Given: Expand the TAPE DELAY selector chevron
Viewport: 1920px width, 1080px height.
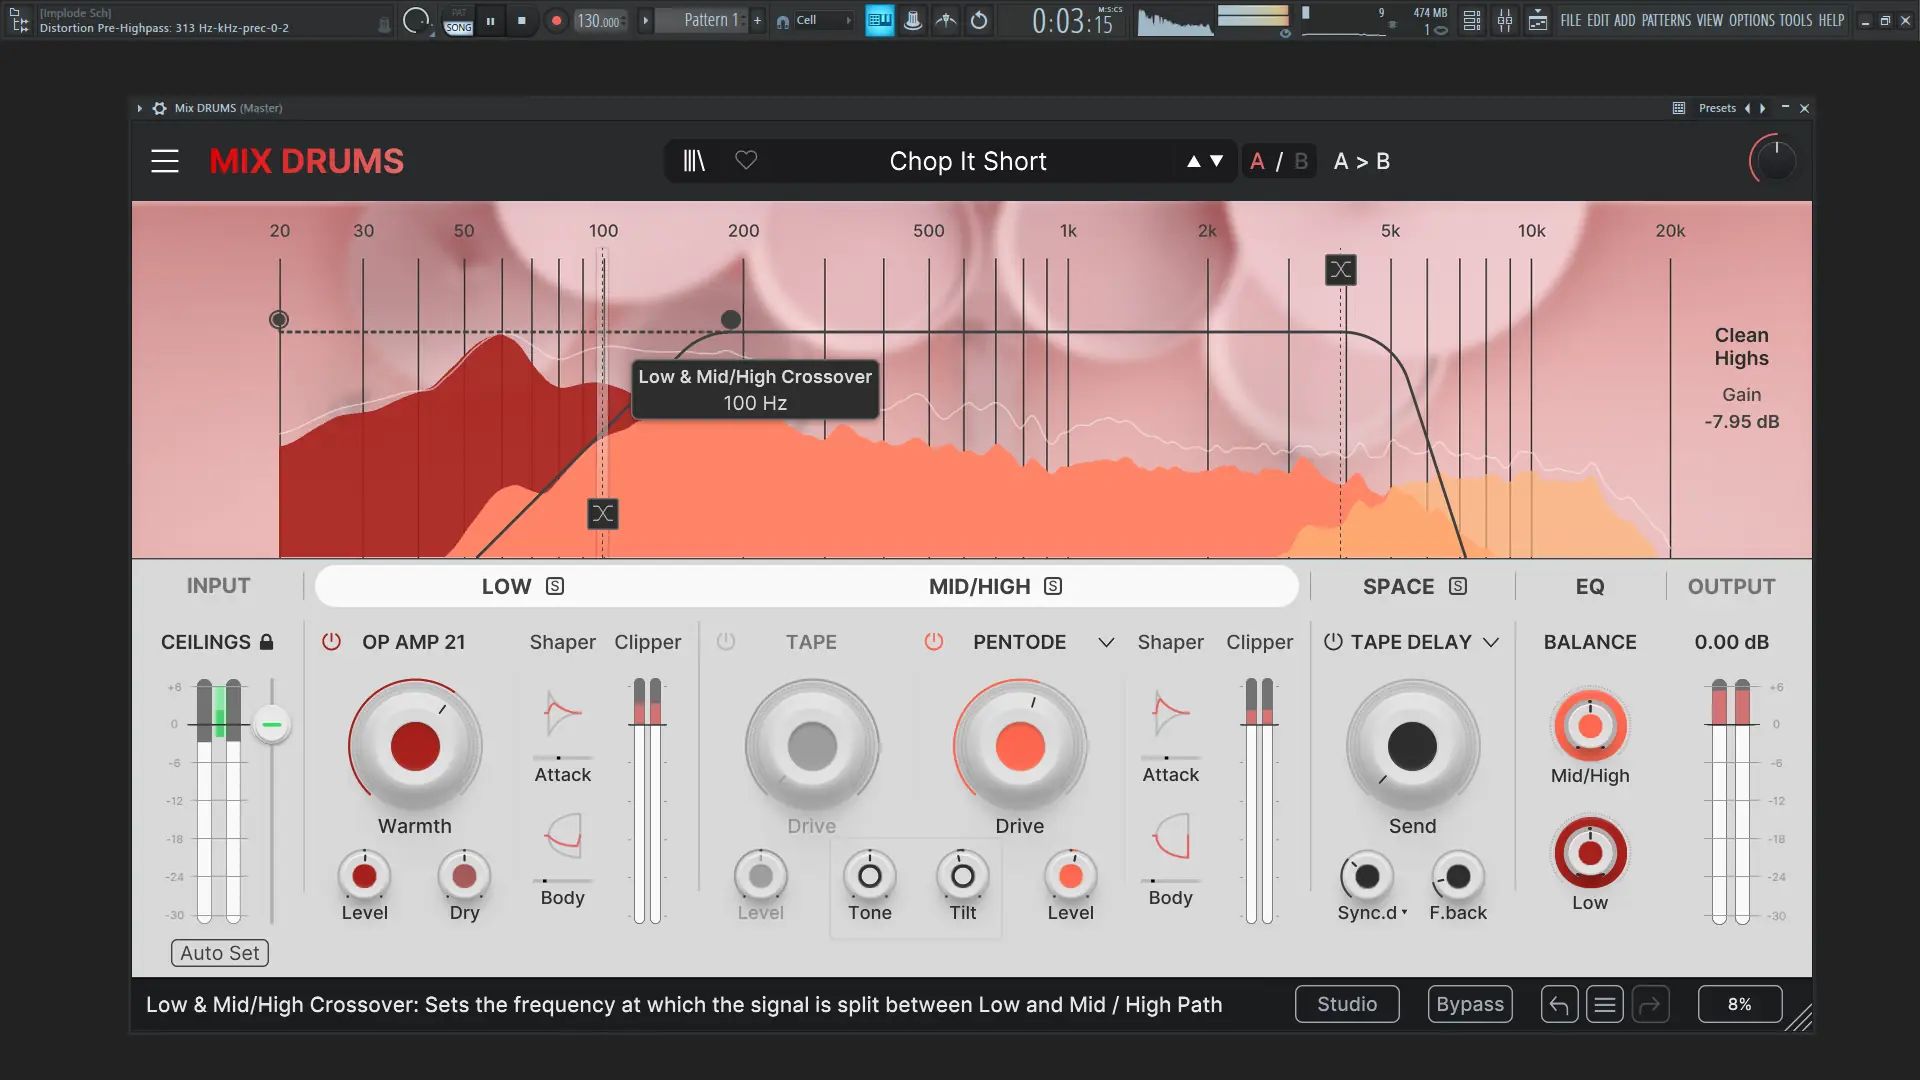Looking at the screenshot, I should (1491, 643).
